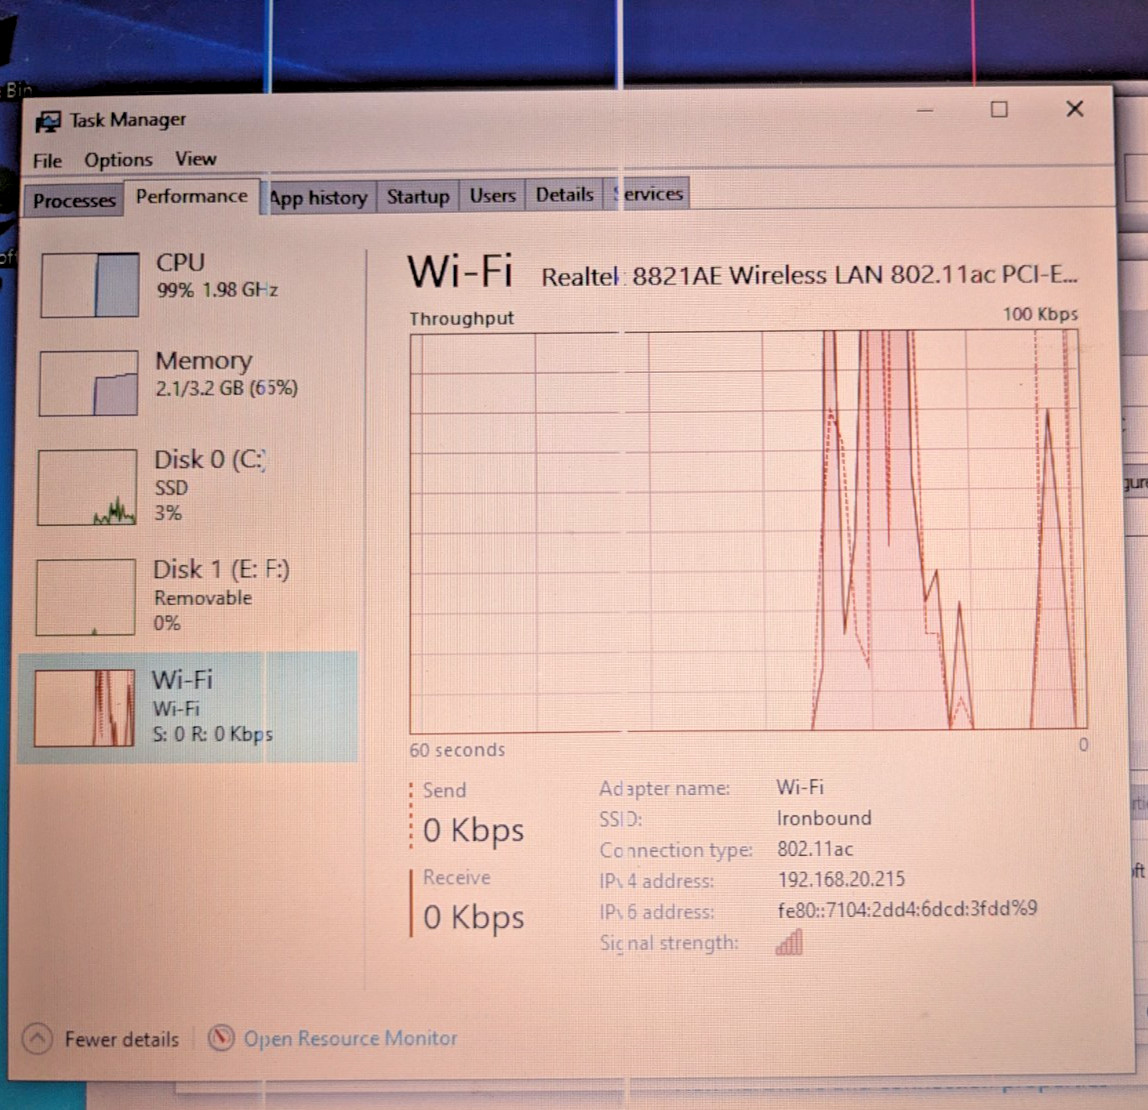Click the SSID value Ironbound

click(x=824, y=818)
